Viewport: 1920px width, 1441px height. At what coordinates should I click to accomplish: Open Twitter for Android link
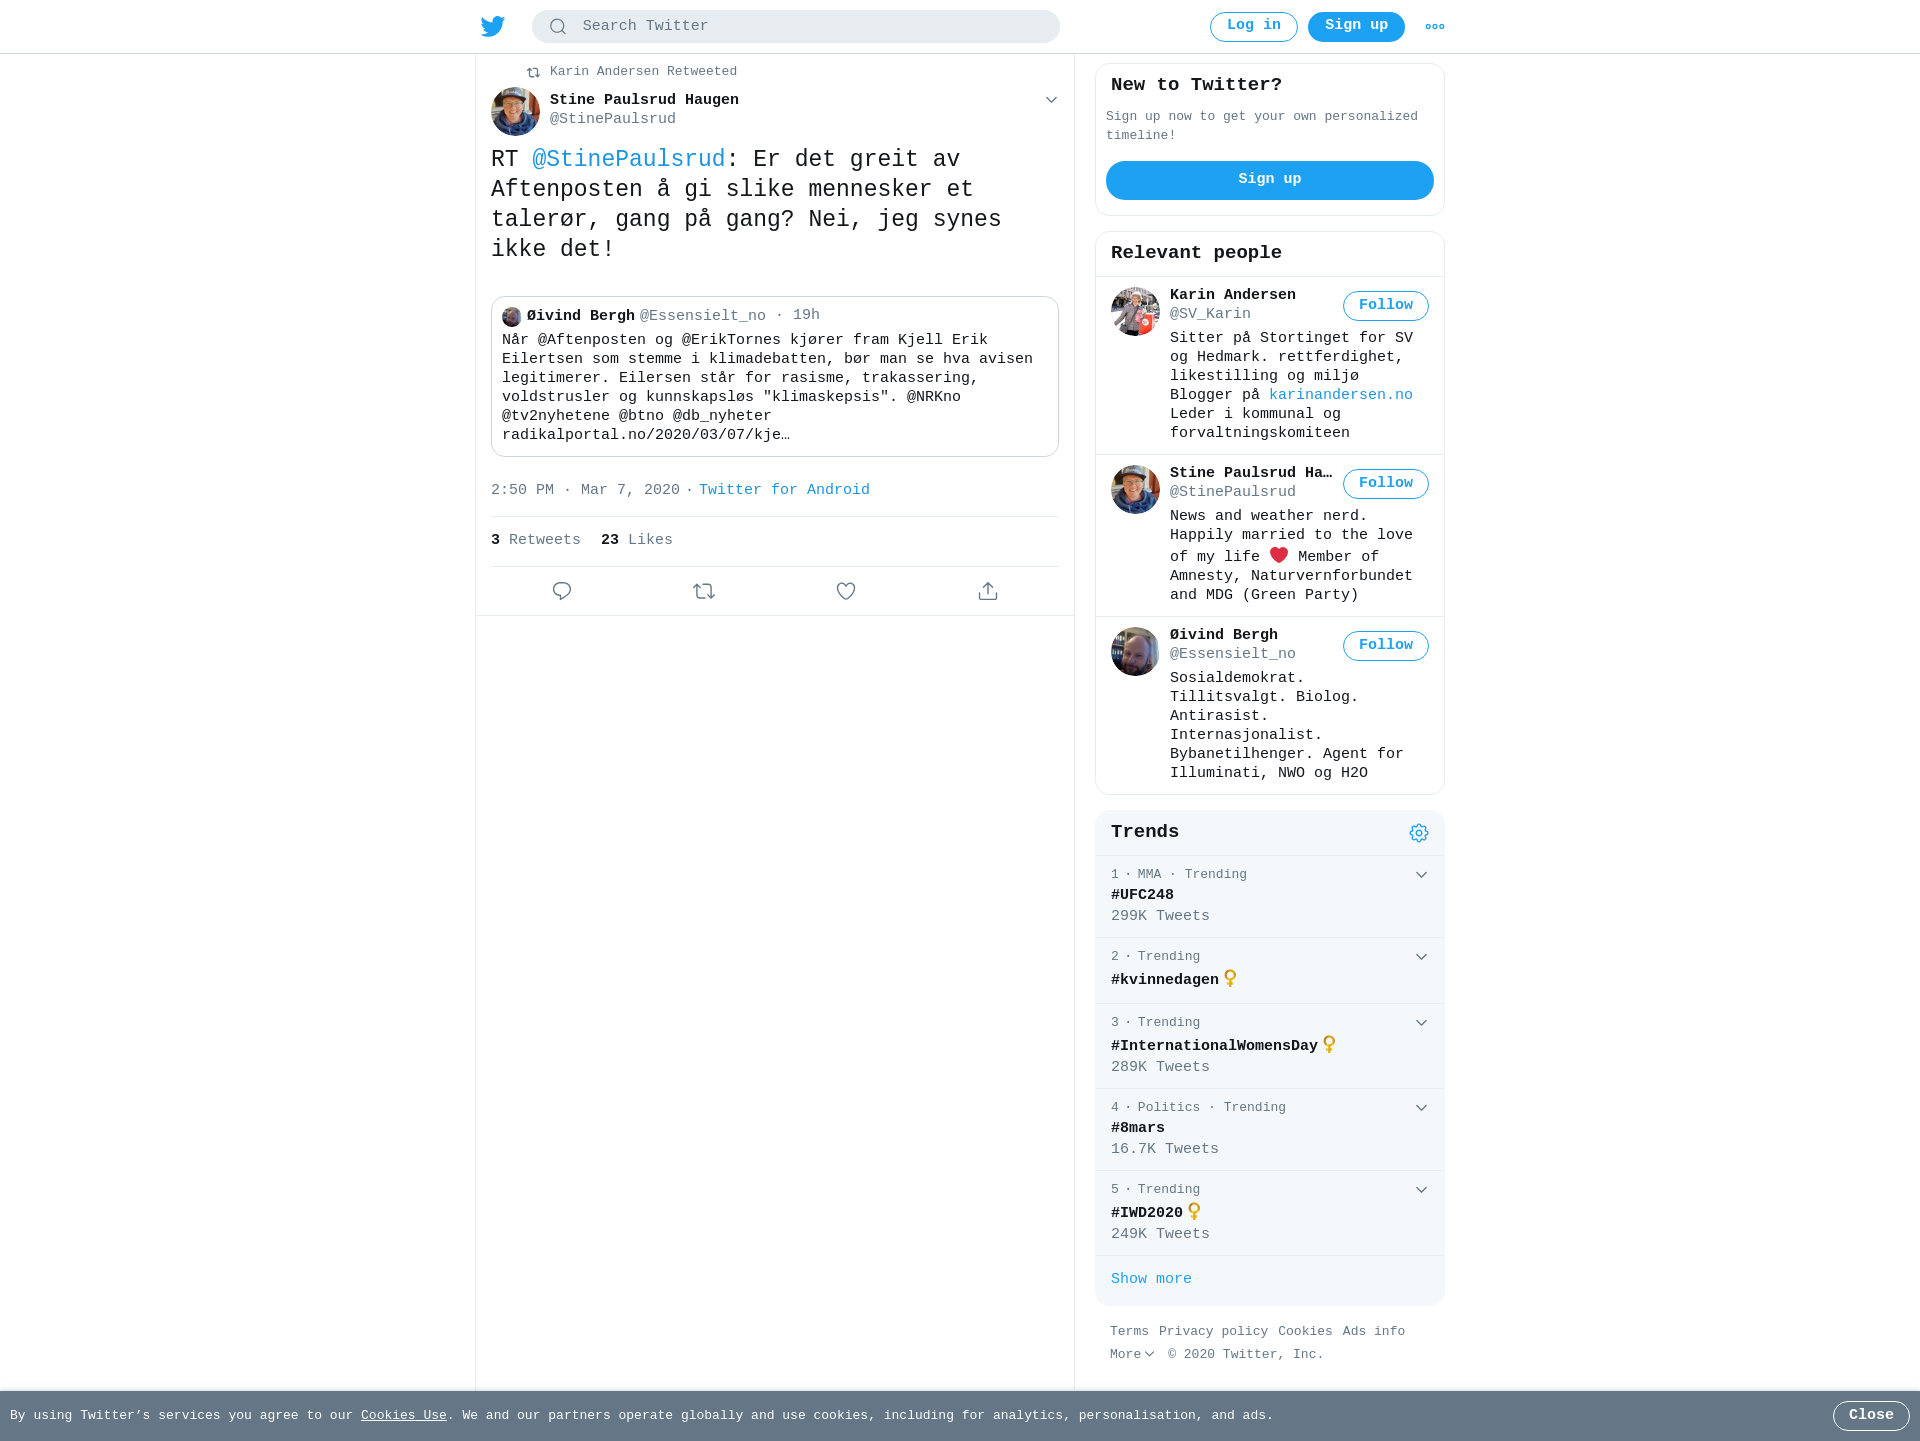tap(784, 490)
